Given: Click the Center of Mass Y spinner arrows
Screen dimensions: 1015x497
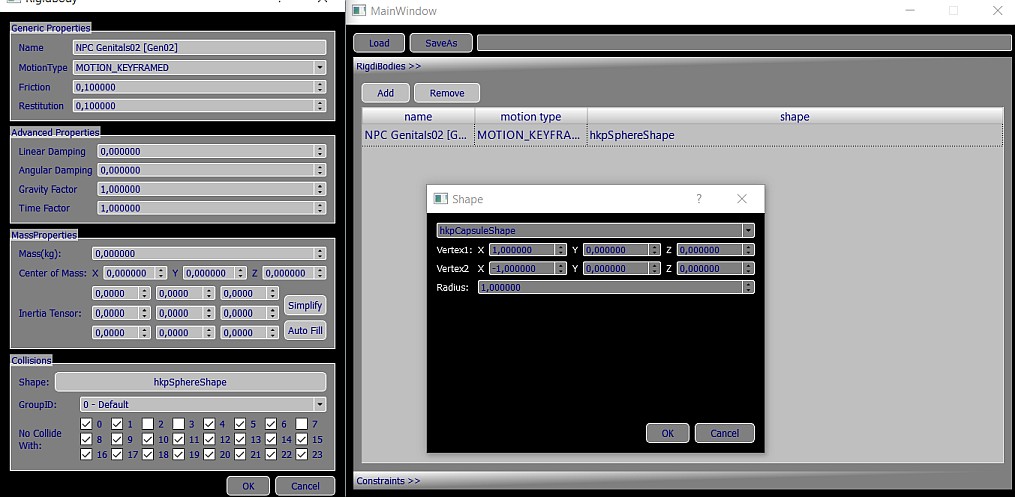Looking at the screenshot, I should click(240, 273).
